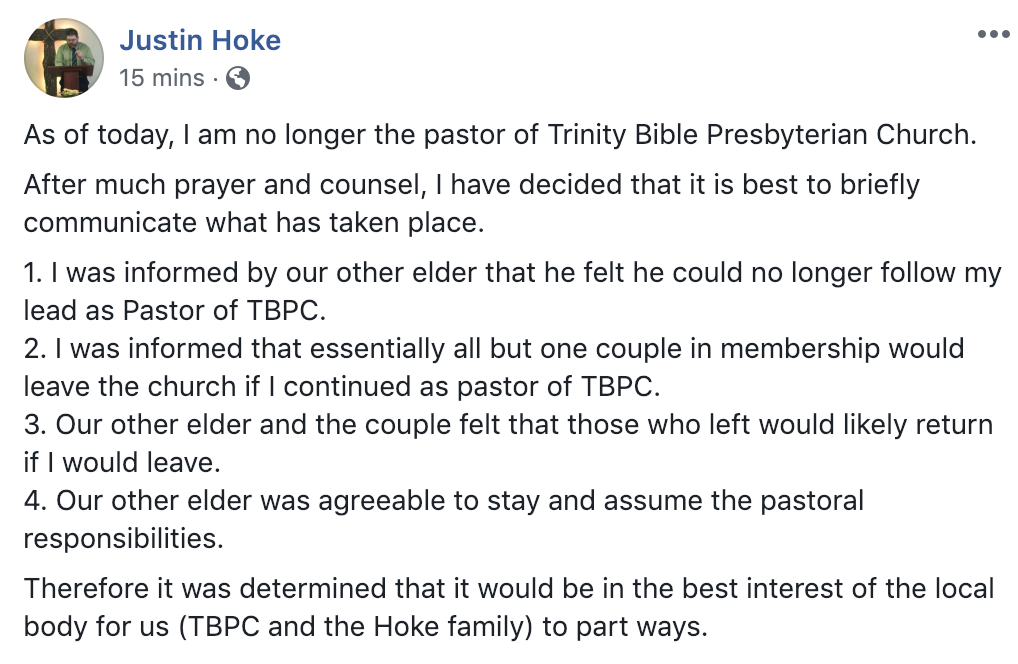Viewport: 1018px width, 664px height.
Task: Click the text "lead as Pastor of TBPC."
Action: pos(175,310)
